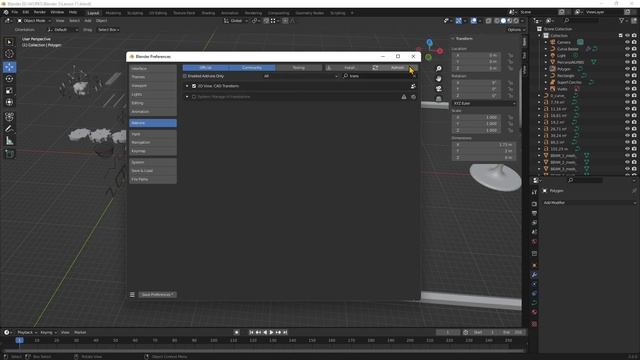The height and width of the screenshot is (360, 640).
Task: Click the viewport pan hand icon
Action: tap(439, 78)
